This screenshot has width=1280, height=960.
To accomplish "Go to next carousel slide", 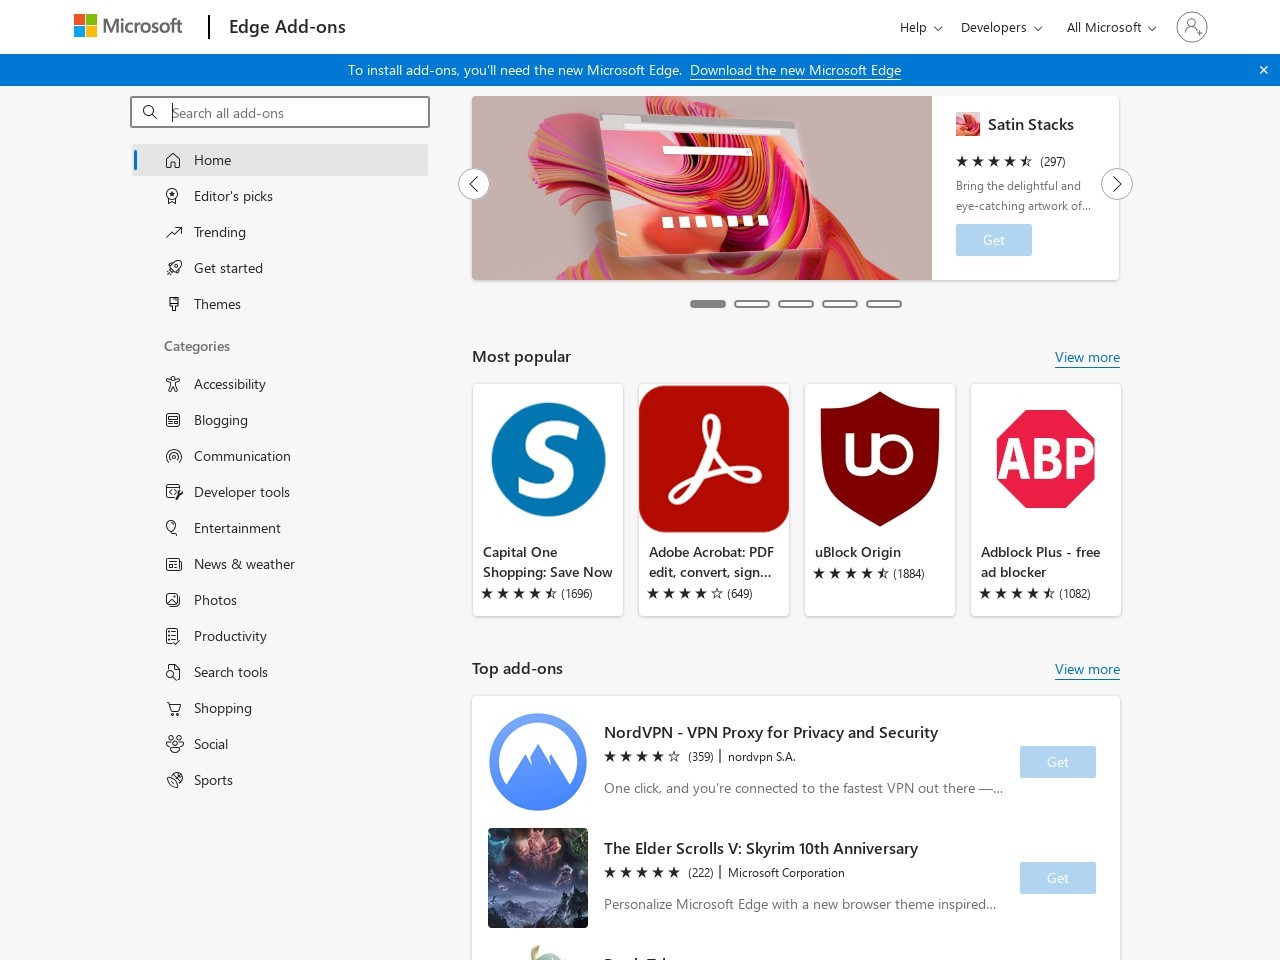I will pyautogui.click(x=1117, y=184).
